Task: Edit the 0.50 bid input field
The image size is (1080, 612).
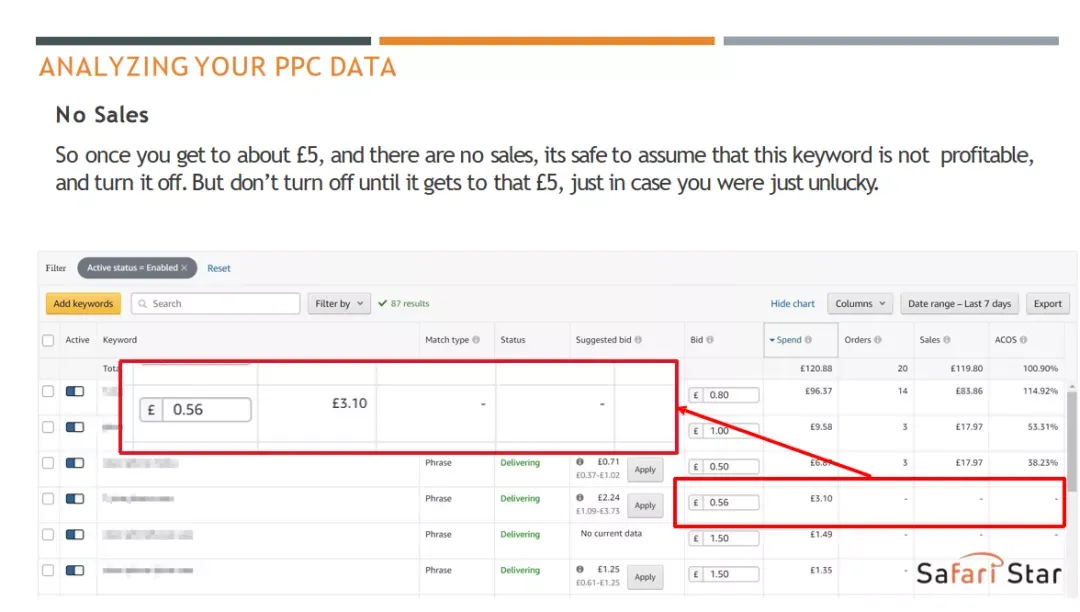Action: (x=724, y=467)
